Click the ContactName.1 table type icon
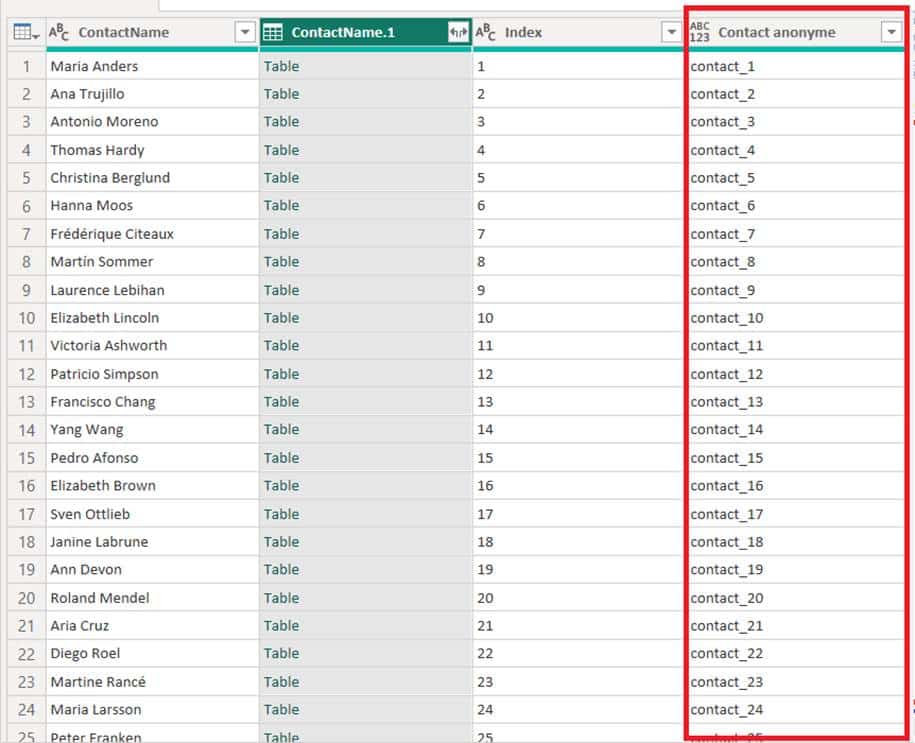The image size is (915, 743). [x=272, y=33]
